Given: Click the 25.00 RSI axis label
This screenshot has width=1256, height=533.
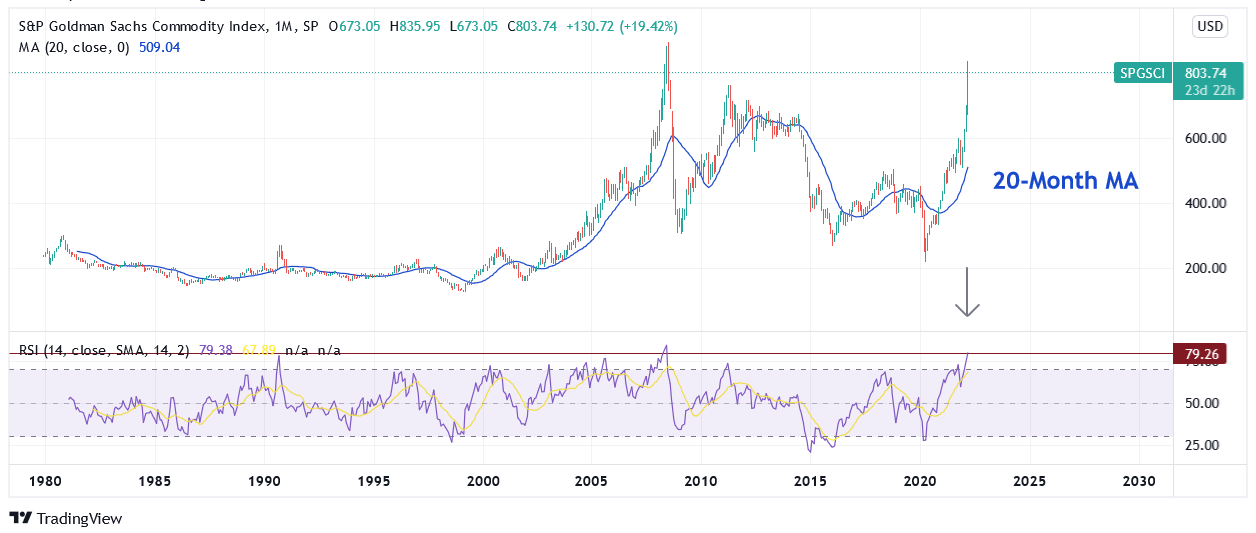Looking at the screenshot, I should click(1202, 445).
